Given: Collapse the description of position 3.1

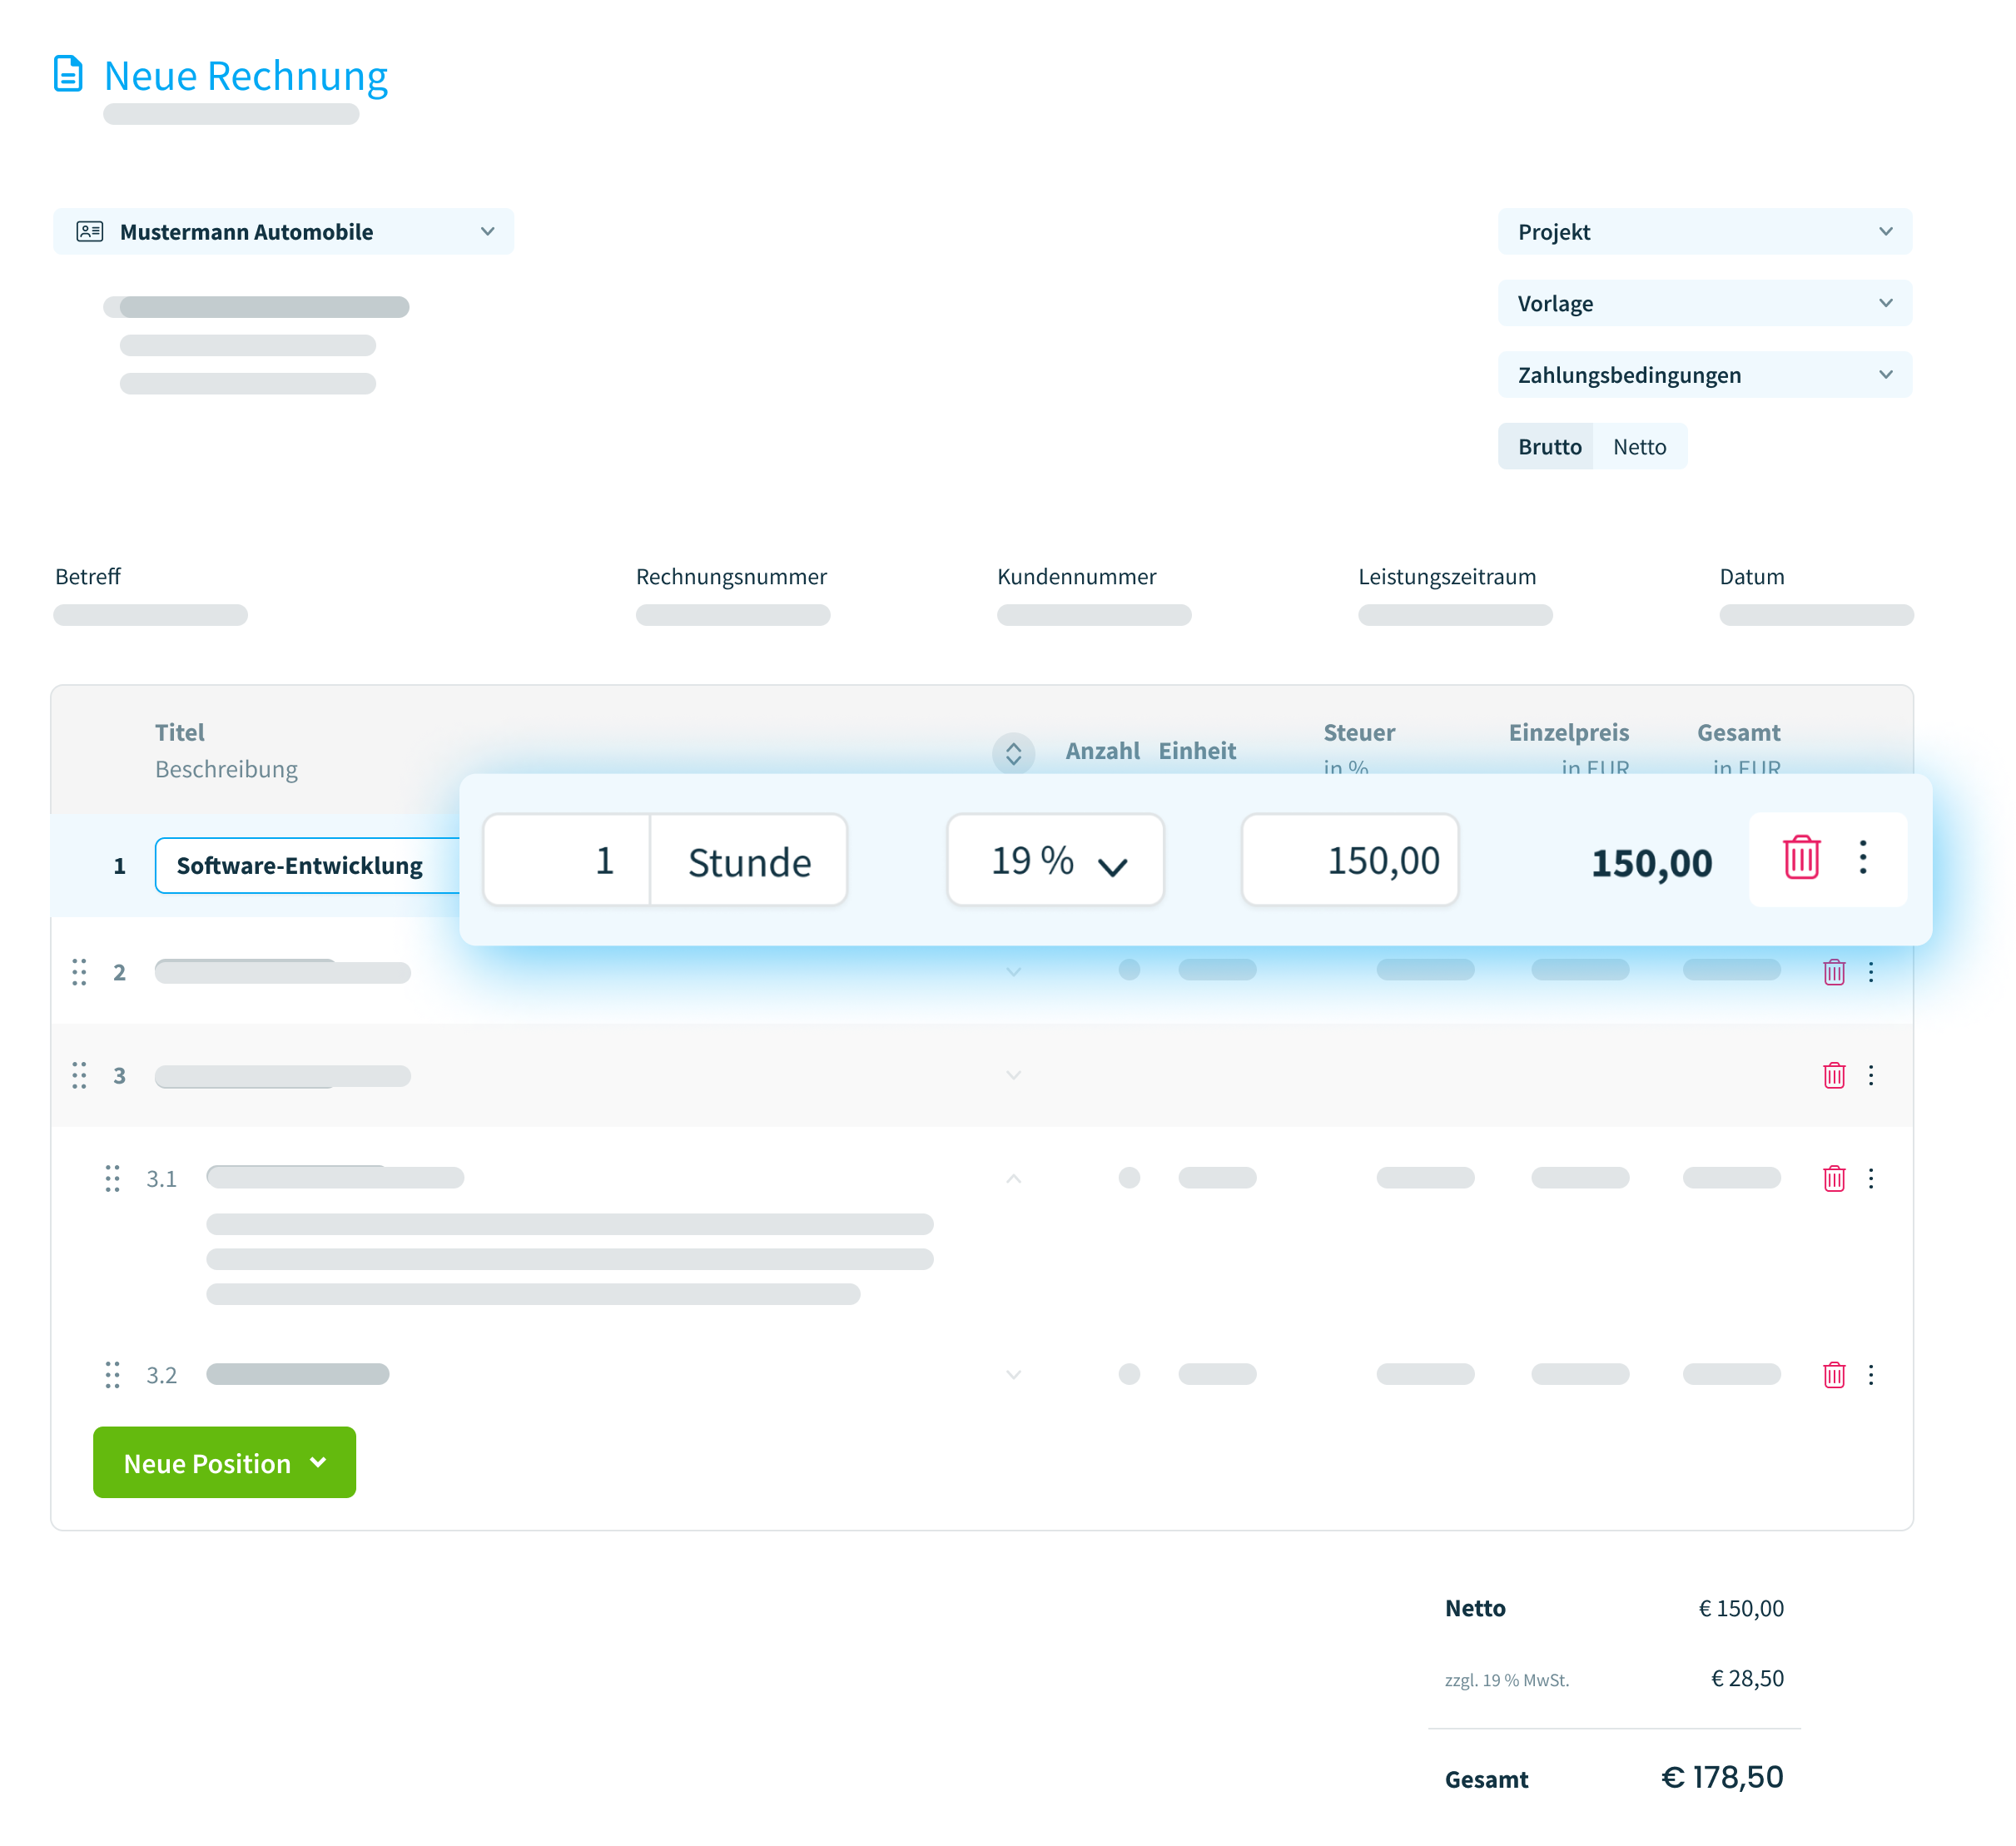Looking at the screenshot, I should click(1013, 1178).
